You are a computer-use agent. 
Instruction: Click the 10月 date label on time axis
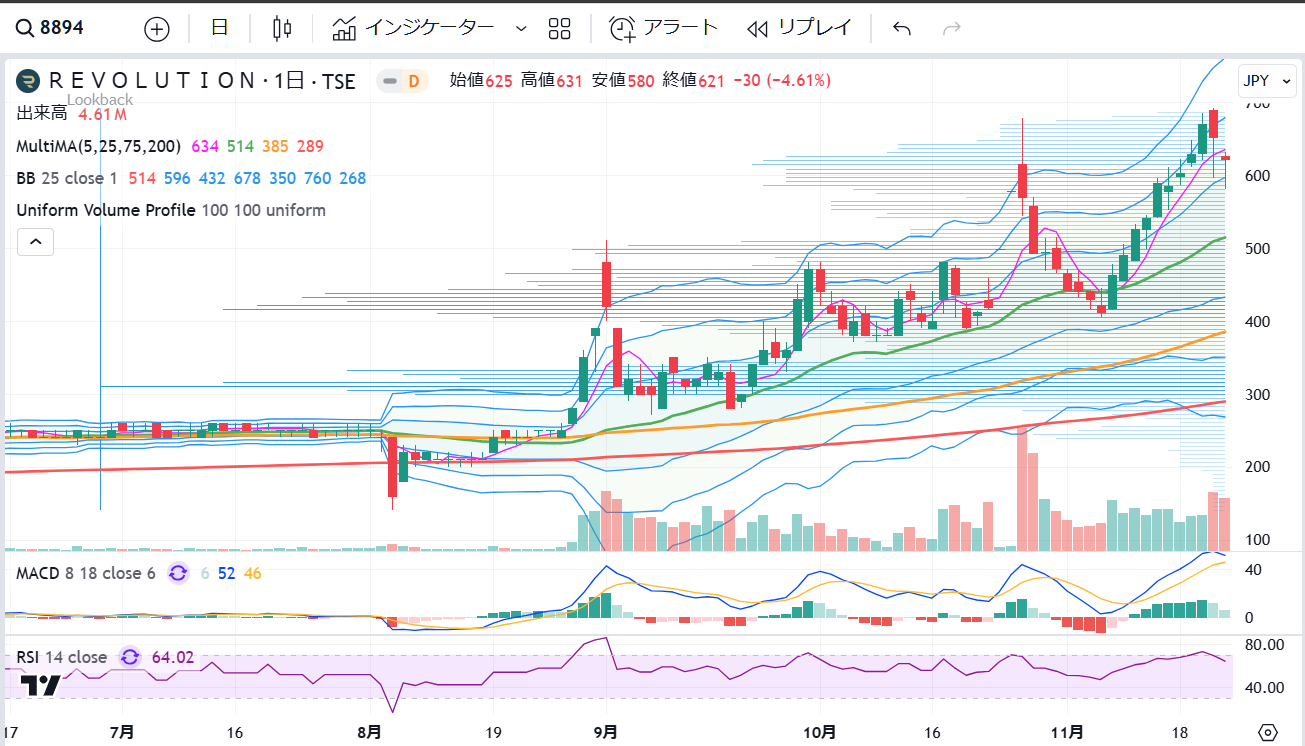coord(819,732)
